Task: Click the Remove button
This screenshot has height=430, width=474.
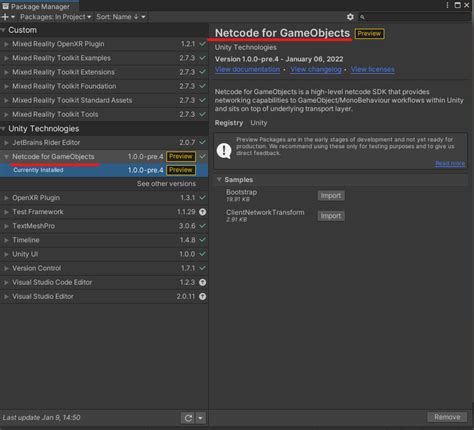Action: coord(447,417)
